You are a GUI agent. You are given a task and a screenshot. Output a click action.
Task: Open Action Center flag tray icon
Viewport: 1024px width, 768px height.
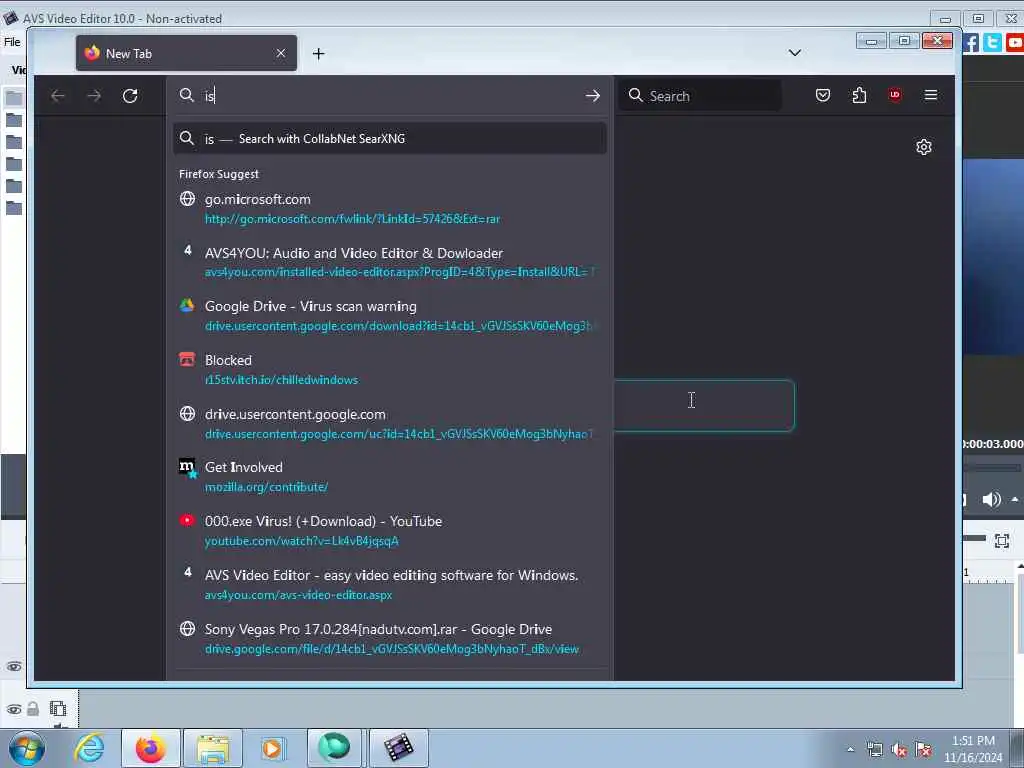[x=923, y=750]
